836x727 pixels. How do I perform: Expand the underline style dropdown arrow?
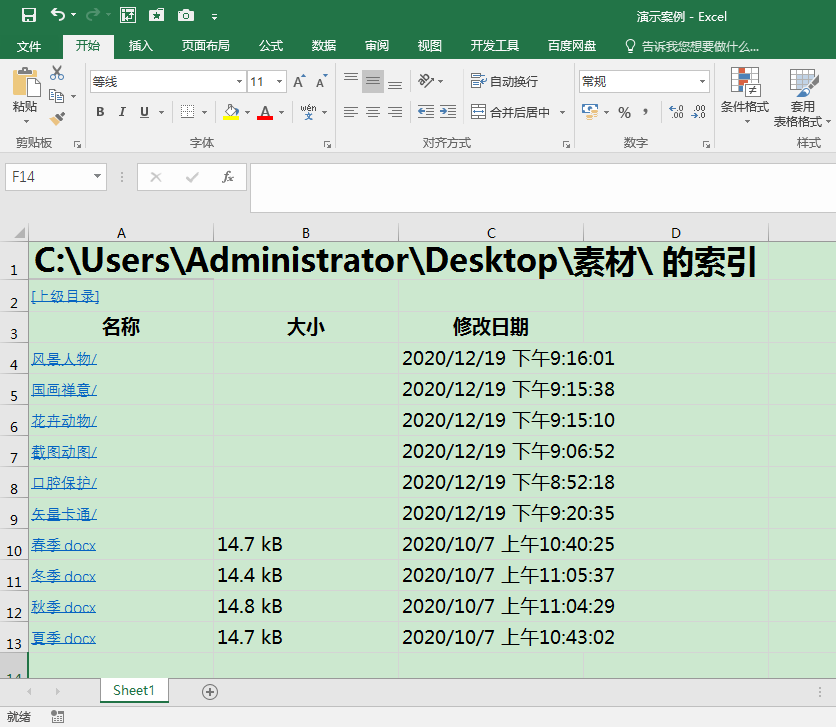(x=161, y=112)
